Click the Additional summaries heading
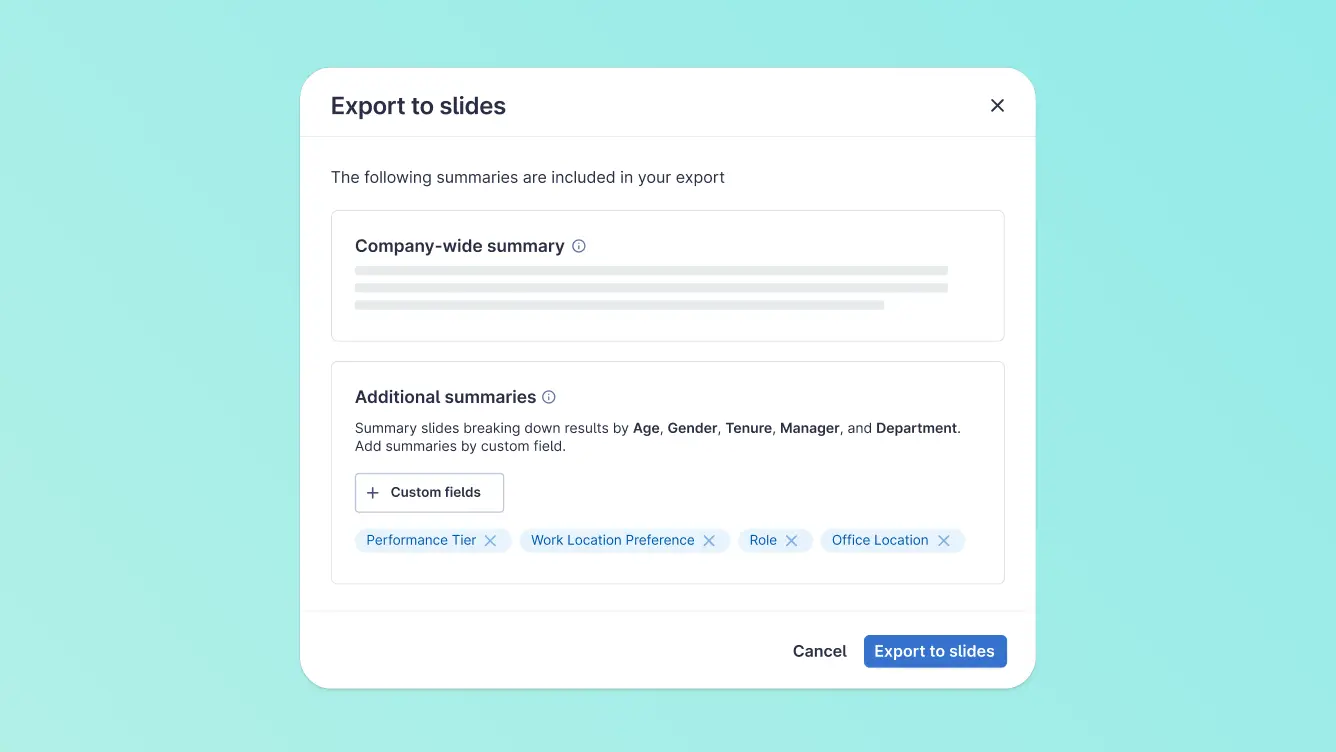The width and height of the screenshot is (1336, 752). point(445,397)
